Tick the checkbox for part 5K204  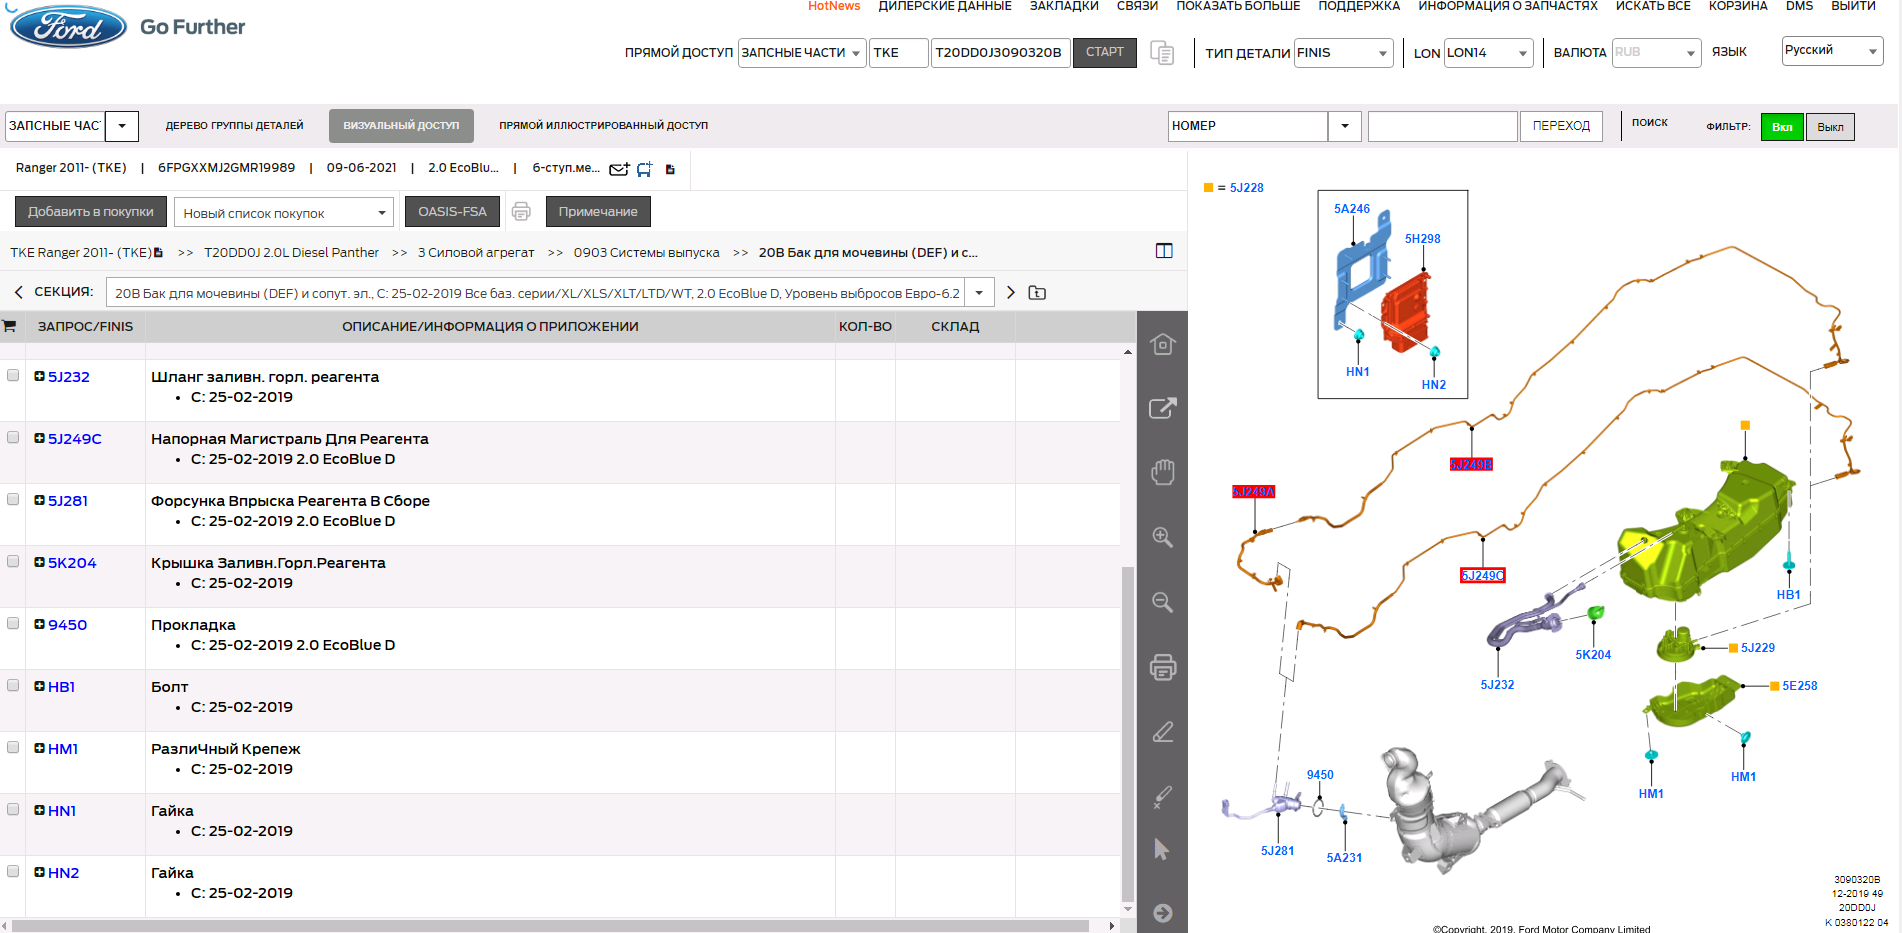click(13, 562)
